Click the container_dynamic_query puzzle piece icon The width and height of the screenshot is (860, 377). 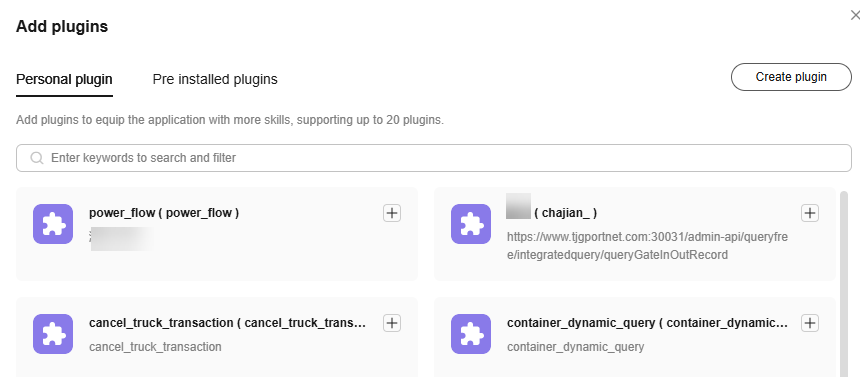tap(471, 334)
